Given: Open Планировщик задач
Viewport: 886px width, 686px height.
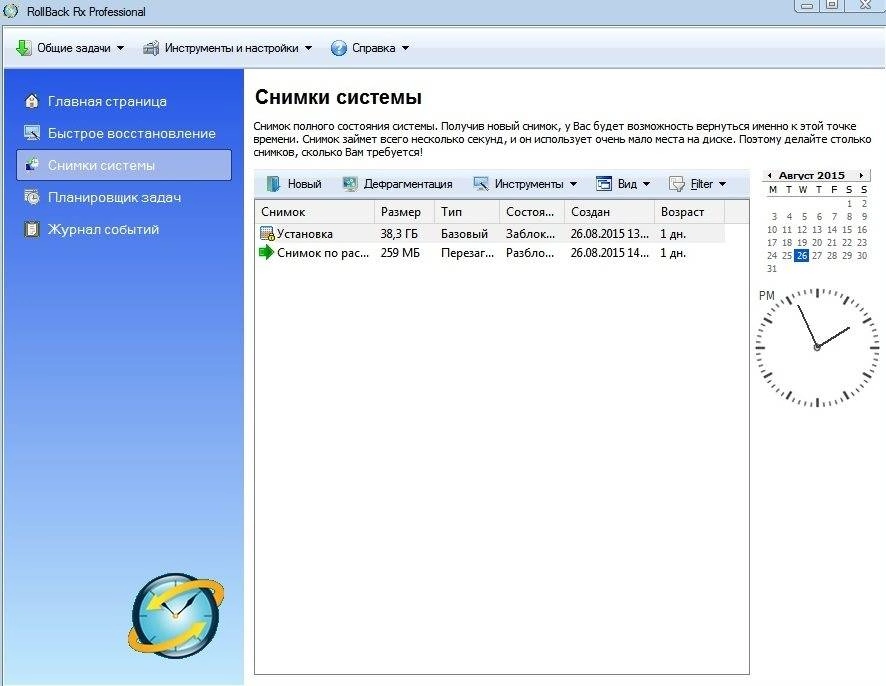Looking at the screenshot, I should click(x=124, y=197).
